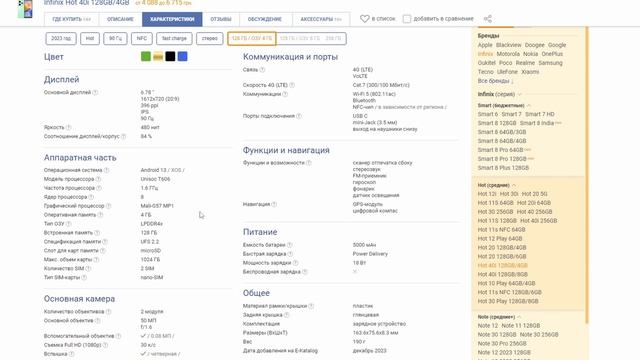640x360 pixels.
Task: Switch to the ОПИСАНИЕ tab
Action: point(120,19)
